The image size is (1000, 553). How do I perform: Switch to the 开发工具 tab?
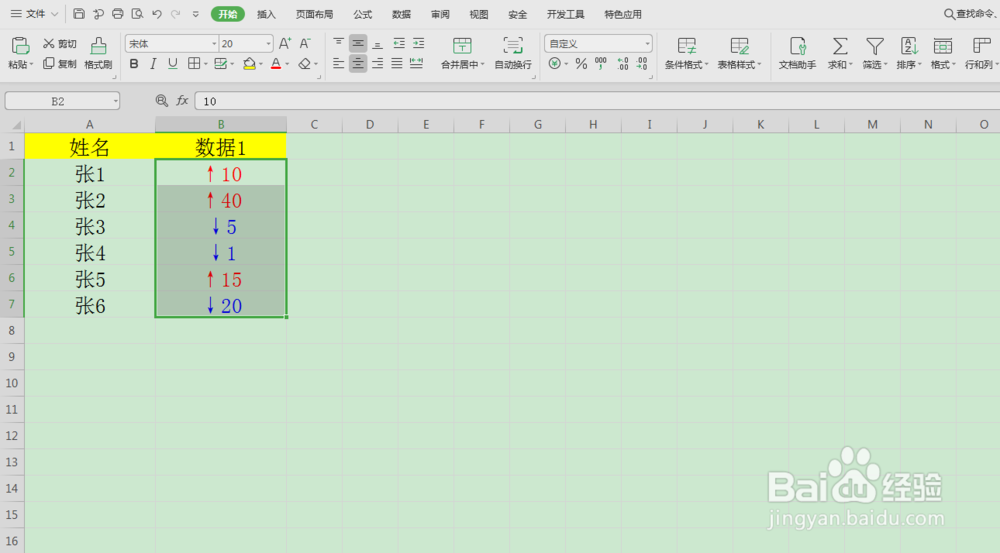566,14
